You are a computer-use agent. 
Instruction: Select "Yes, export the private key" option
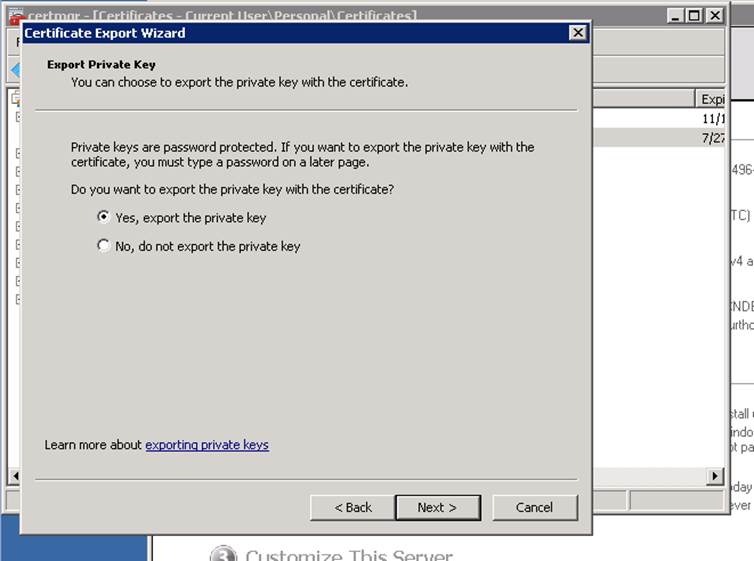pos(103,217)
